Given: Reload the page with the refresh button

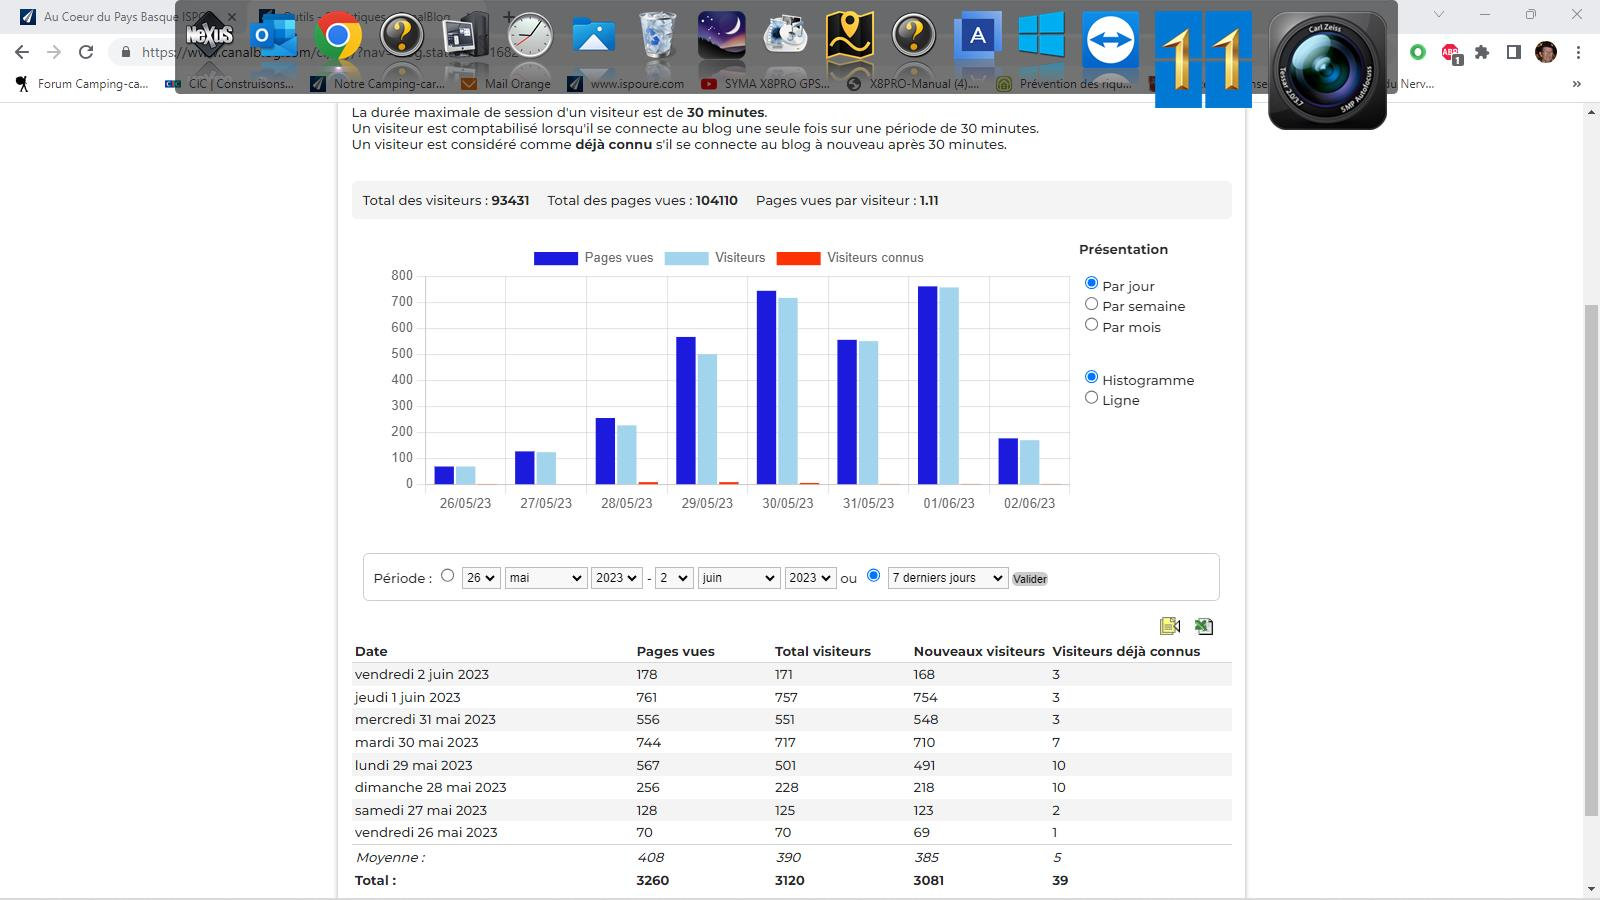Looking at the screenshot, I should [86, 52].
